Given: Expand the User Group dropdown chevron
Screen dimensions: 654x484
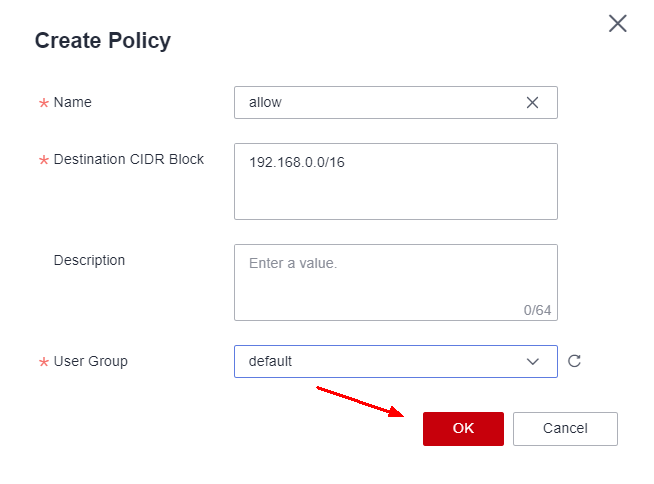Looking at the screenshot, I should click(x=532, y=362).
